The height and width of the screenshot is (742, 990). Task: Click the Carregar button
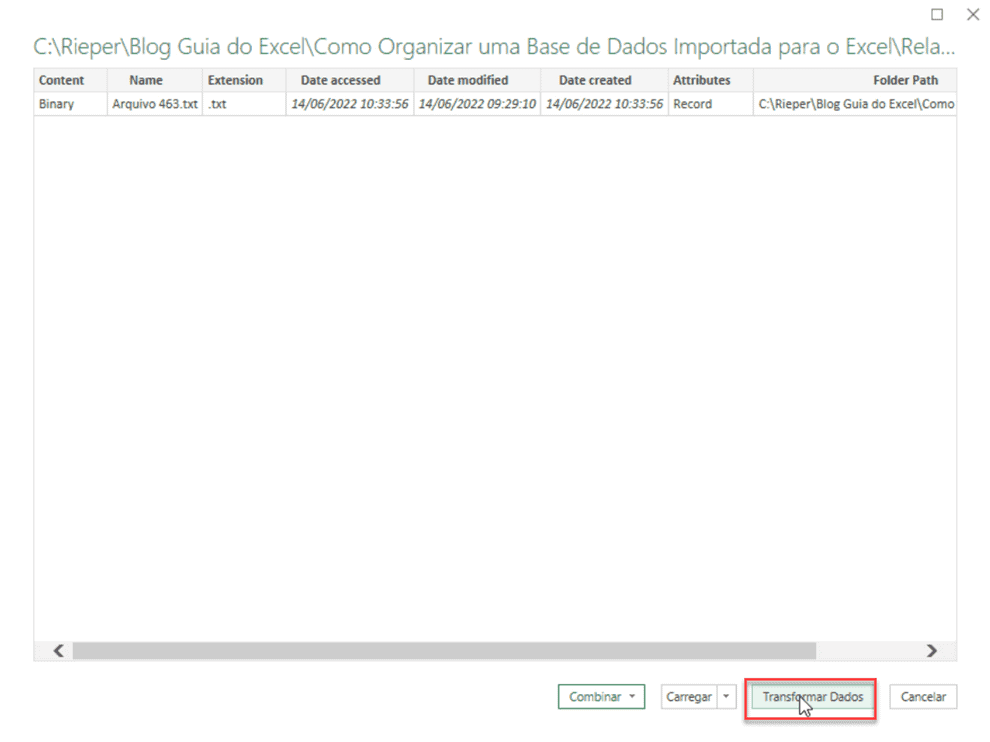(688, 696)
